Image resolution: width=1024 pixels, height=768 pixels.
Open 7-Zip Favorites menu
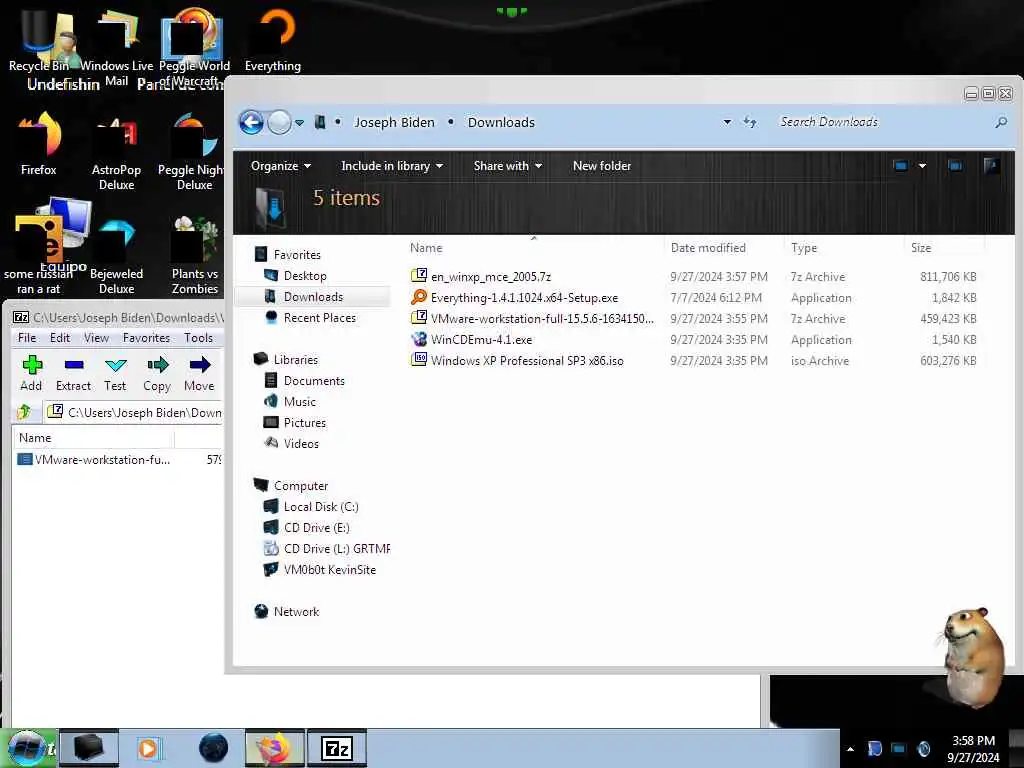(x=146, y=338)
